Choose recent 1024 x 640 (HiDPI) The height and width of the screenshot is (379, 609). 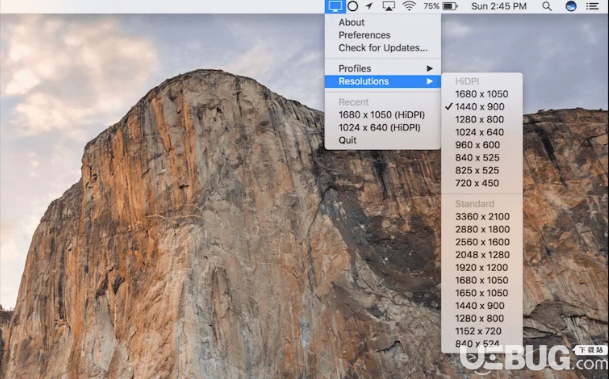(383, 128)
